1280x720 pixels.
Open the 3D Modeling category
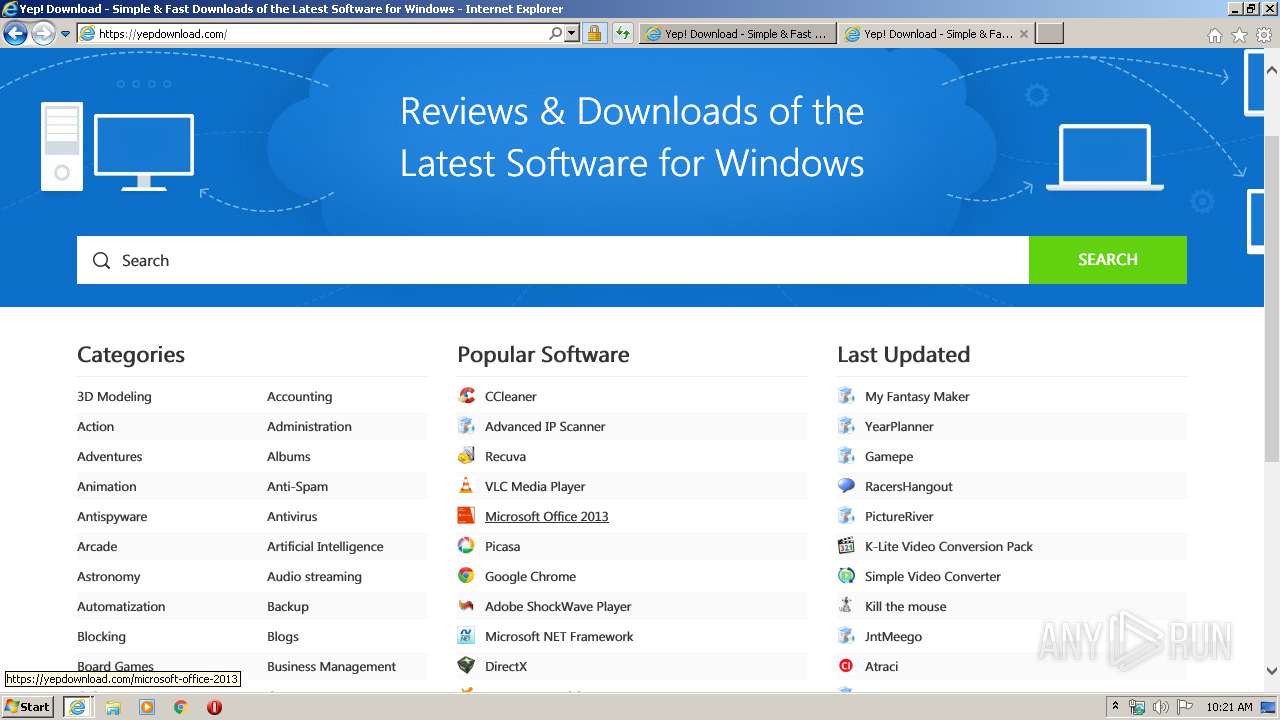click(114, 396)
